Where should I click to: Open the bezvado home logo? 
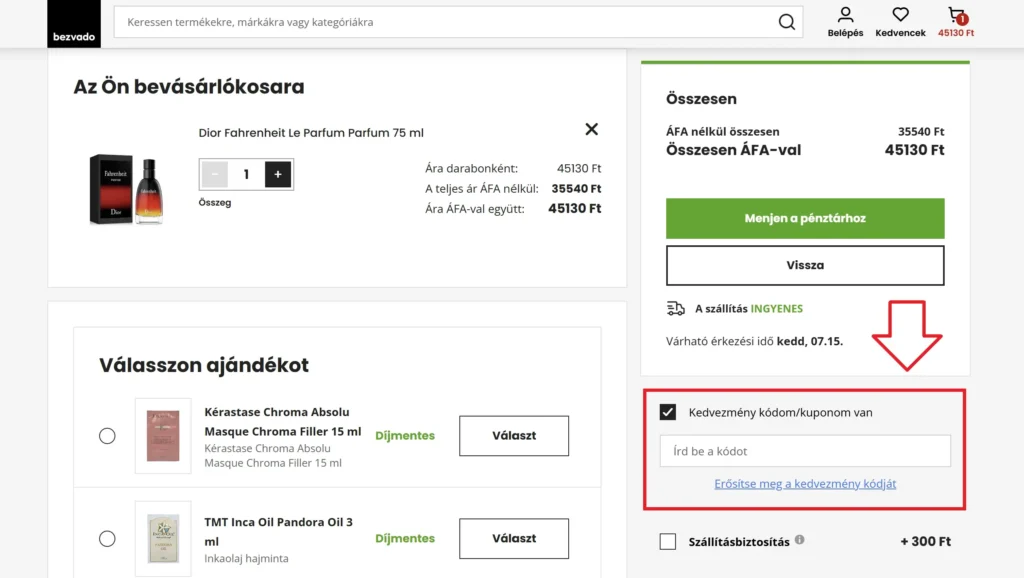tap(74, 24)
